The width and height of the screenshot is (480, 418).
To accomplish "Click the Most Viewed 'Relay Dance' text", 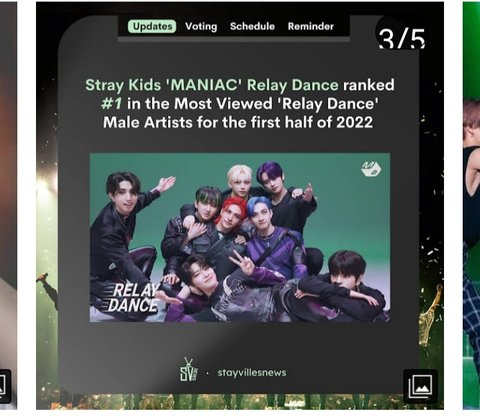I will [x=276, y=104].
